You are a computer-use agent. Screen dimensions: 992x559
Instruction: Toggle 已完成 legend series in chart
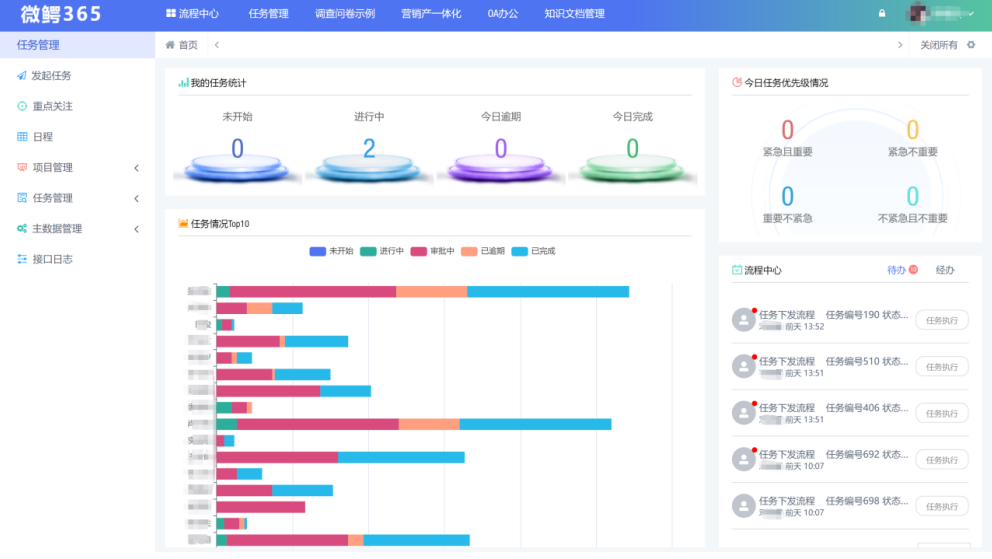(x=520, y=251)
